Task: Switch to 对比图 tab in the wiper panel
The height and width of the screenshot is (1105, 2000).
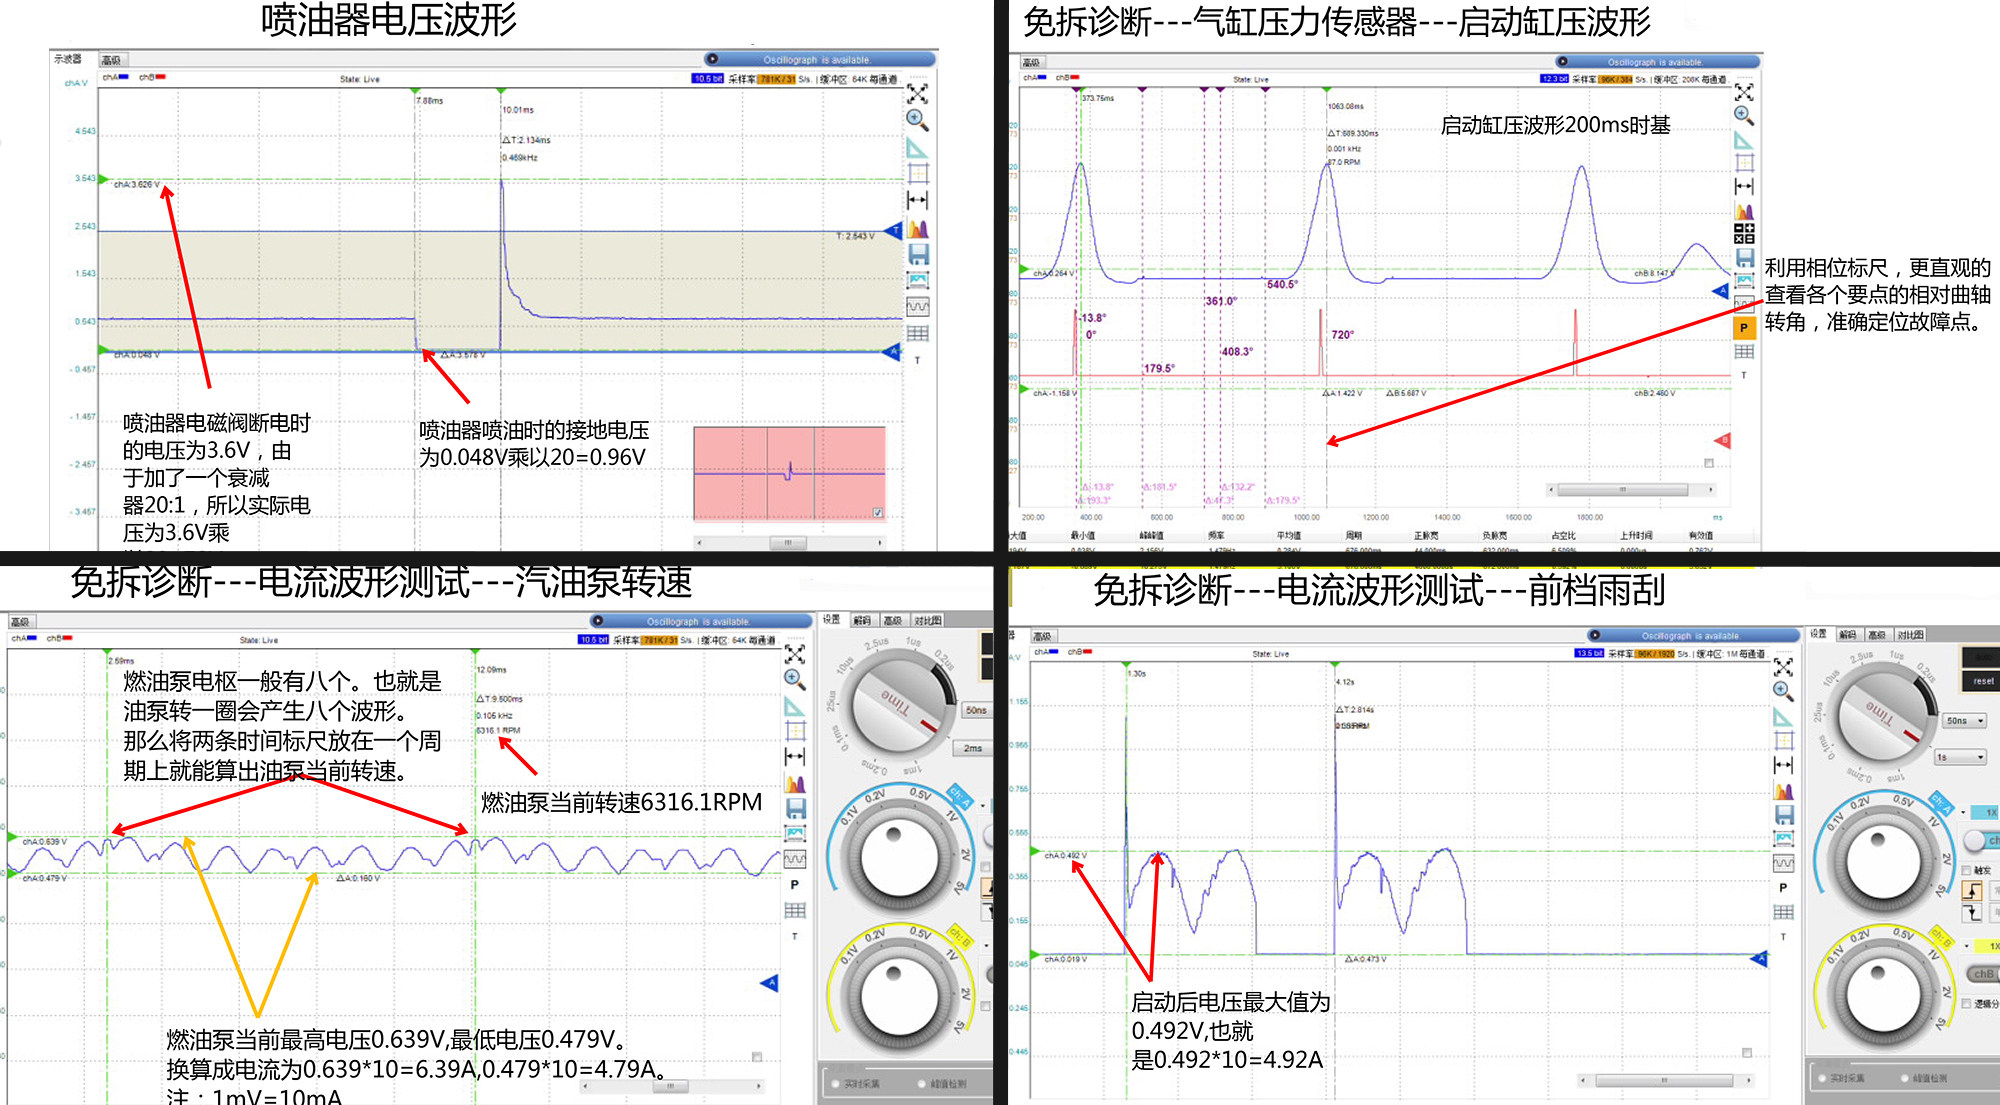Action: (1910, 635)
